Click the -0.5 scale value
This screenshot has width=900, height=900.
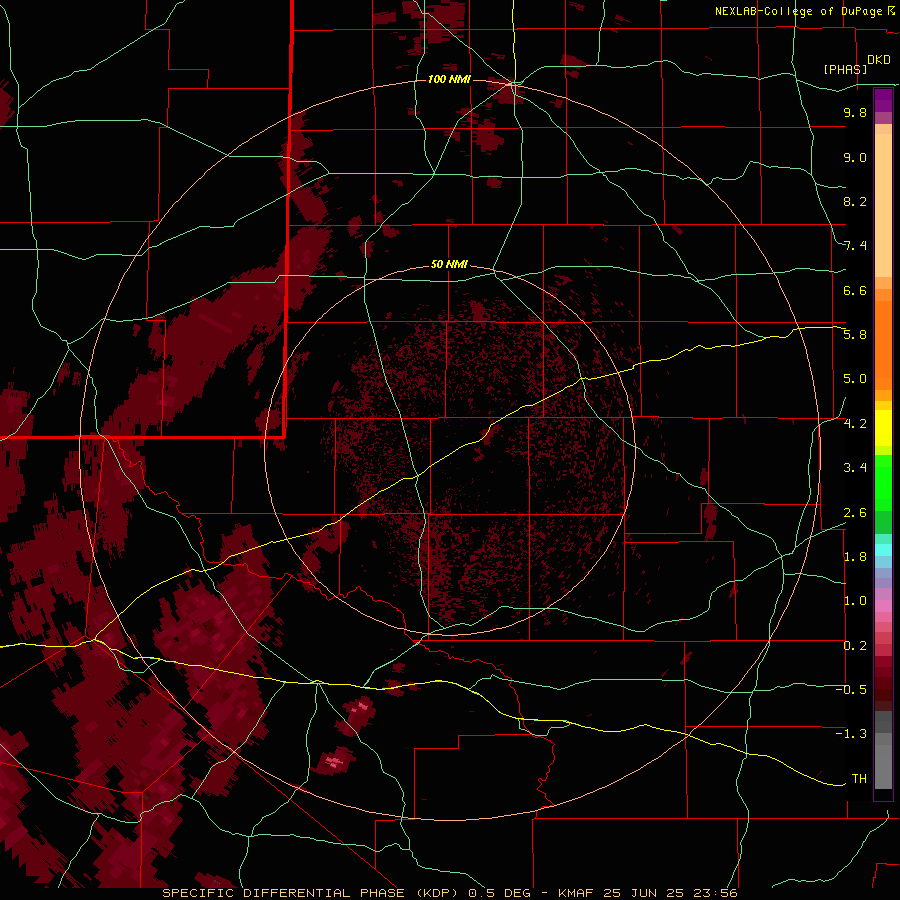[851, 690]
